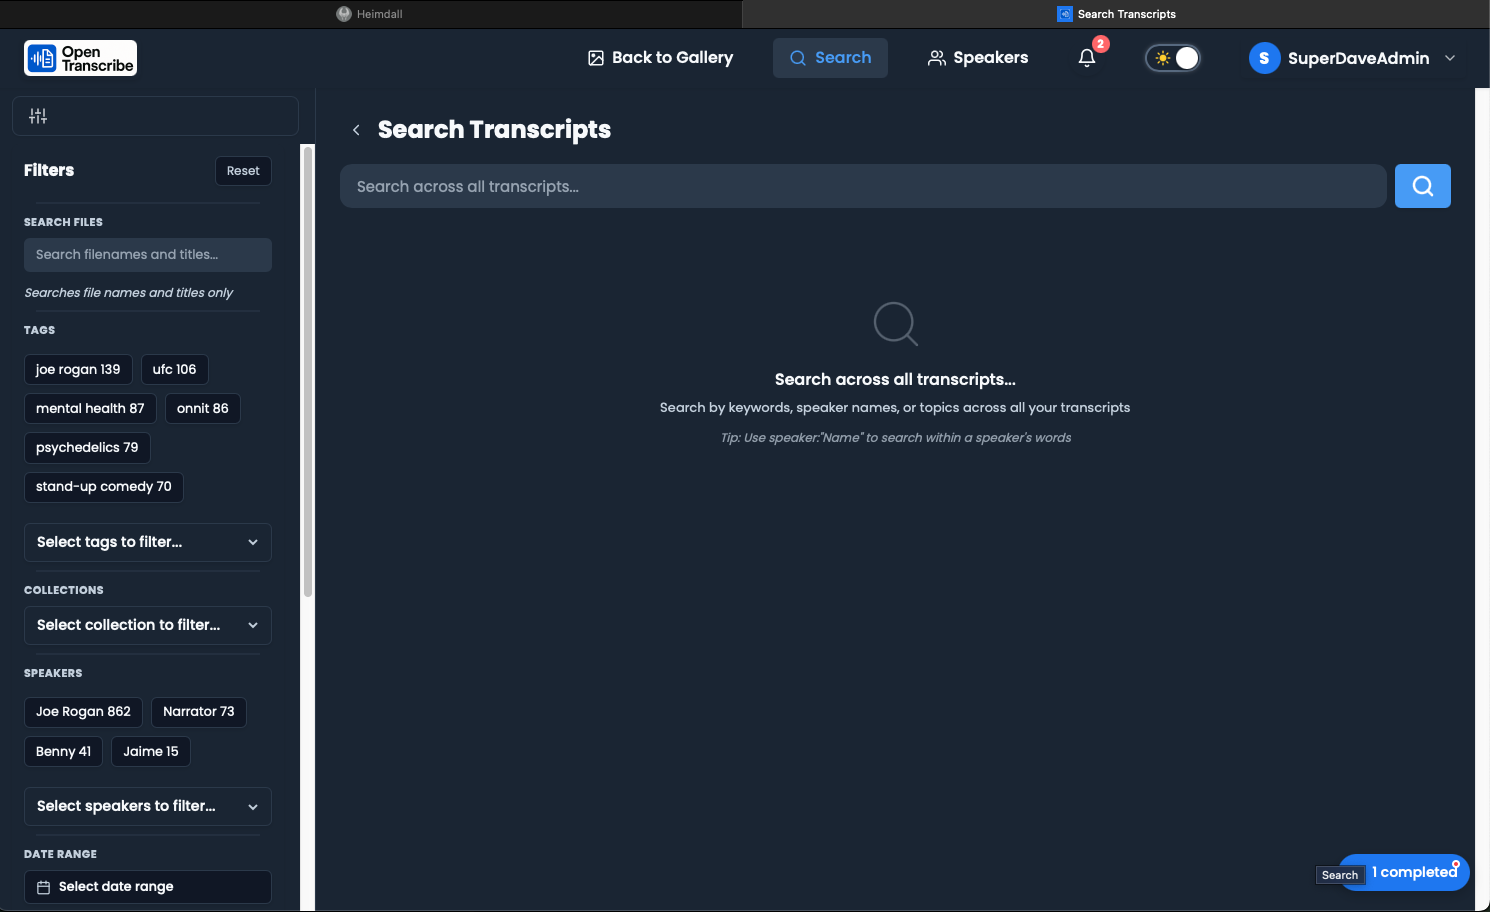Click the large magnifier placeholder icon

[895, 324]
